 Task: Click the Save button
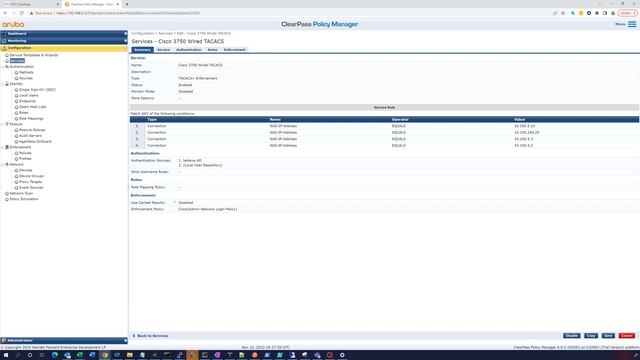(x=608, y=336)
